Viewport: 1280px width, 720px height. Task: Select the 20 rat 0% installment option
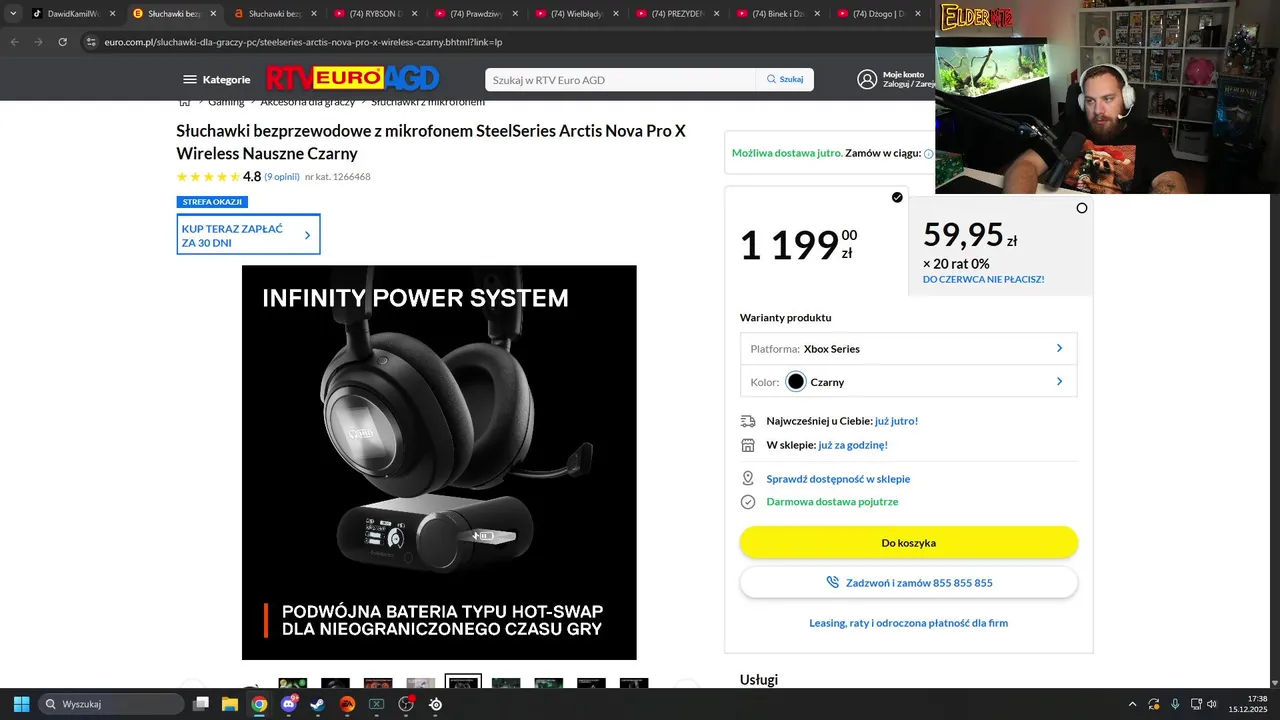pyautogui.click(x=1000, y=246)
